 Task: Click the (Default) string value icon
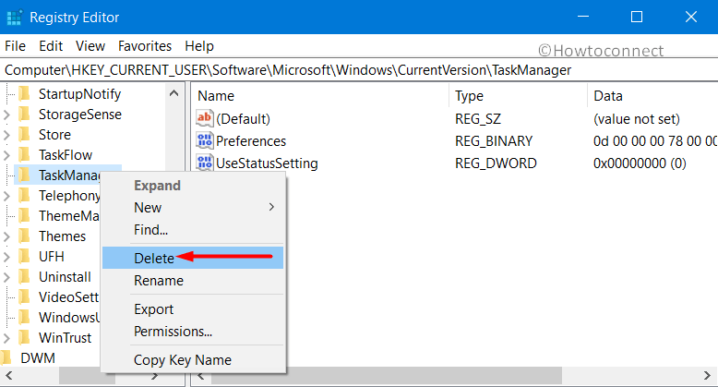coord(204,118)
